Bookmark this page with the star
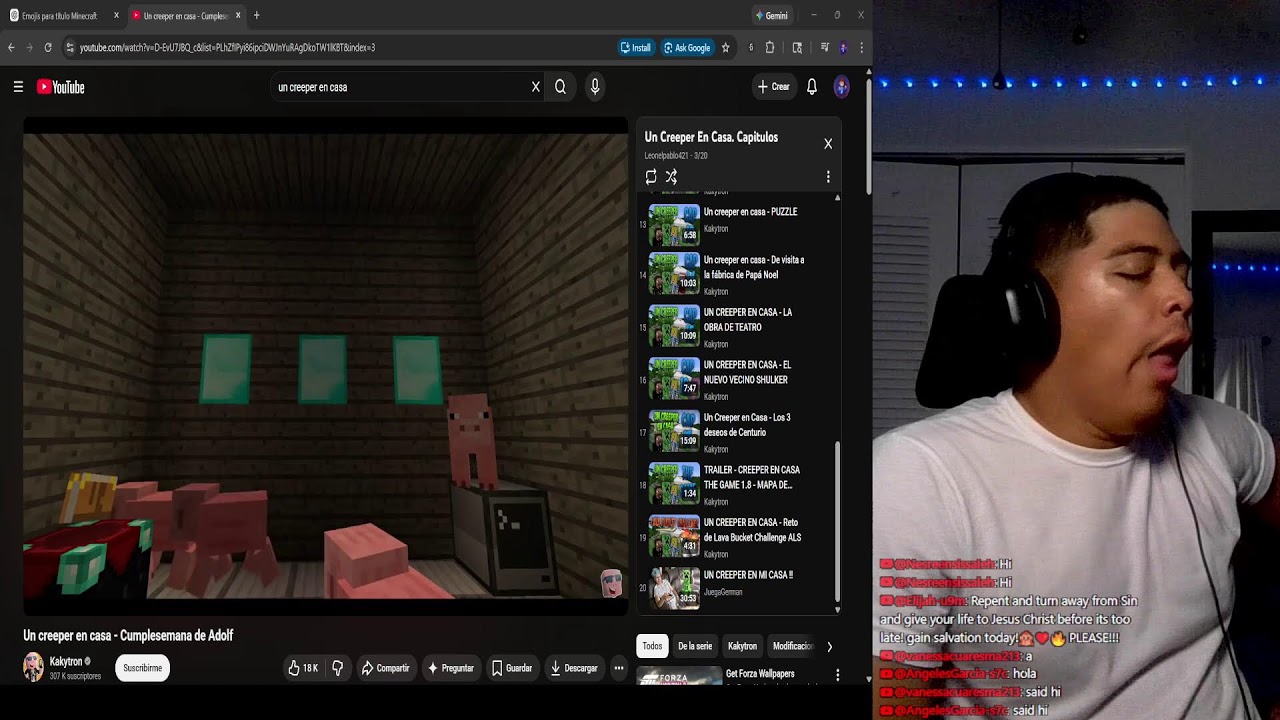The width and height of the screenshot is (1280, 720). pyautogui.click(x=725, y=47)
